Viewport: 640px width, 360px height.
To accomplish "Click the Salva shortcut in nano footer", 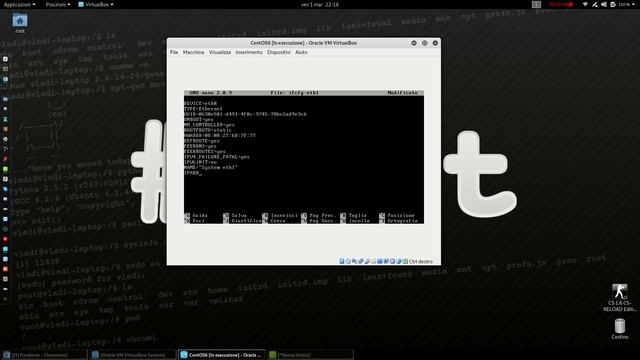I will pyautogui.click(x=236, y=215).
